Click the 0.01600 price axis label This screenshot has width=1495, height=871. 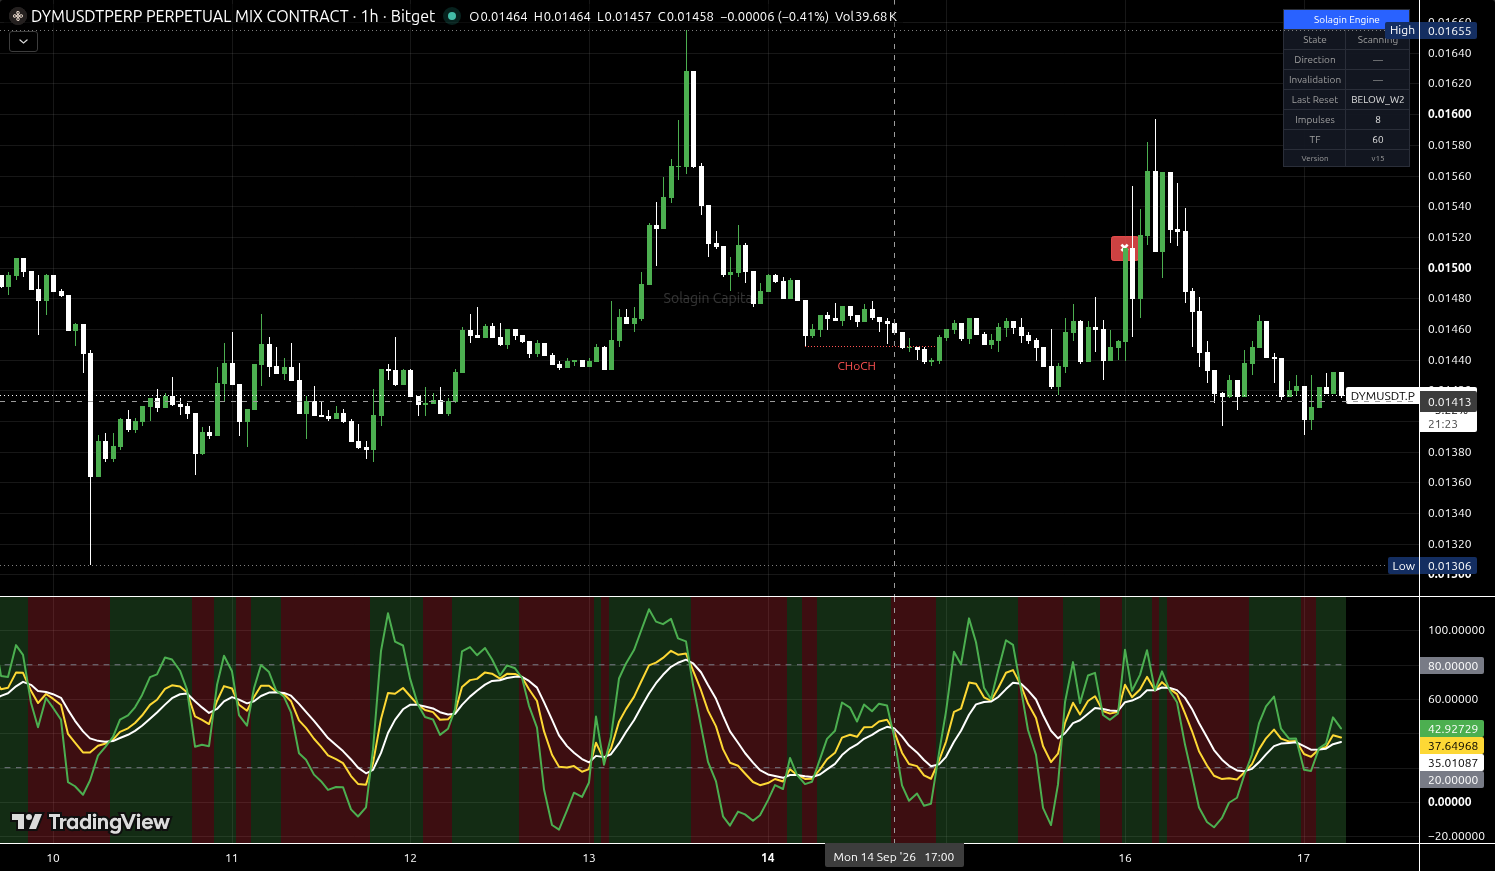(x=1449, y=114)
